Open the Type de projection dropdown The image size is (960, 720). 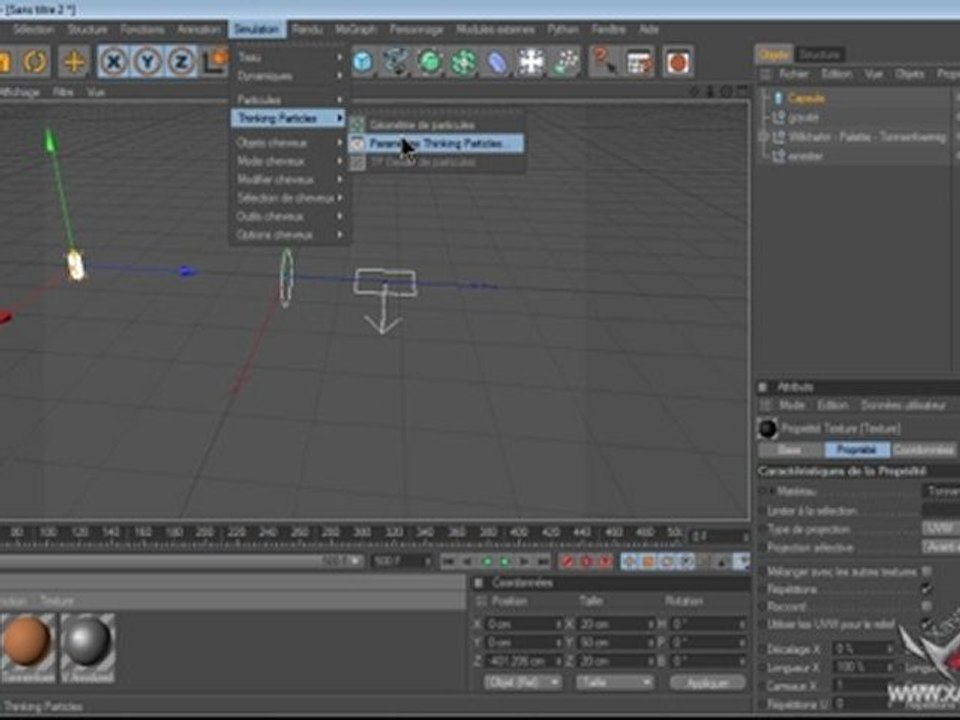click(940, 528)
